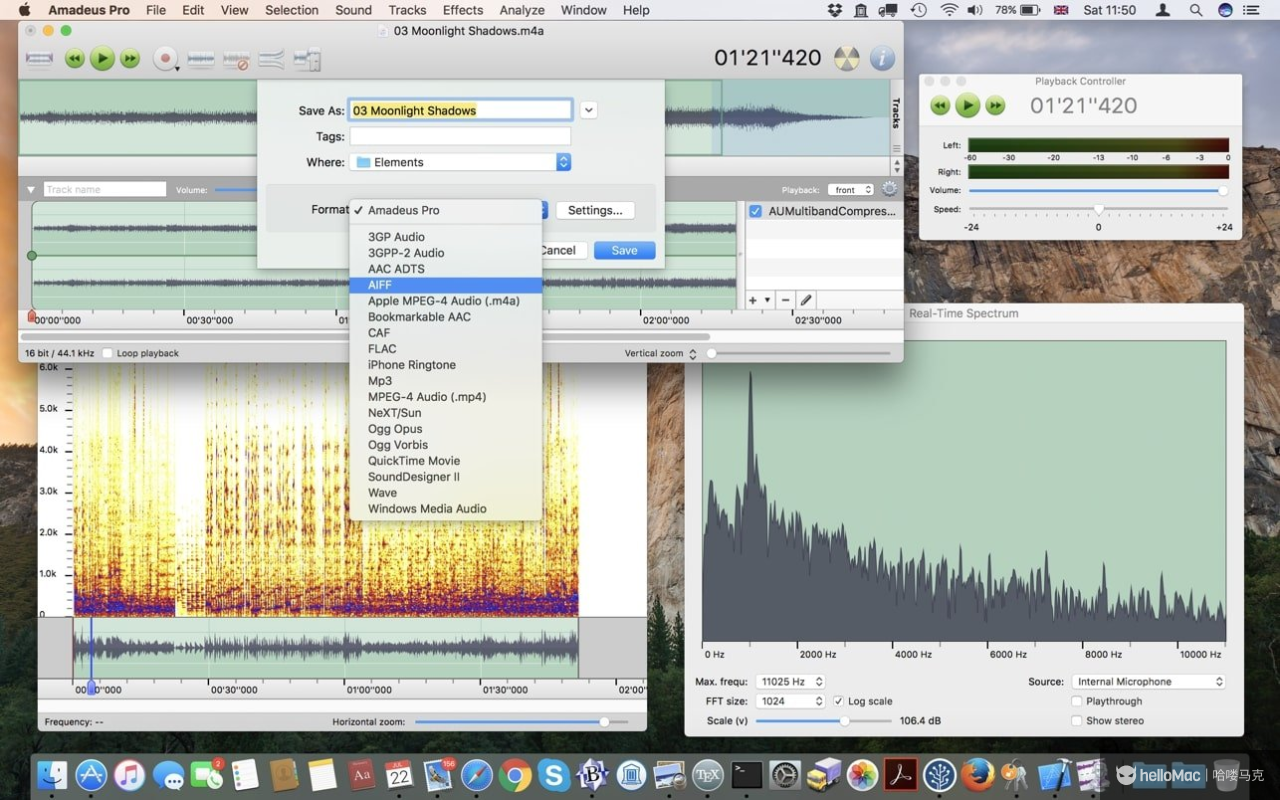1280x800 pixels.
Task: Click the waveform overview toolbar icon
Action: pos(39,59)
